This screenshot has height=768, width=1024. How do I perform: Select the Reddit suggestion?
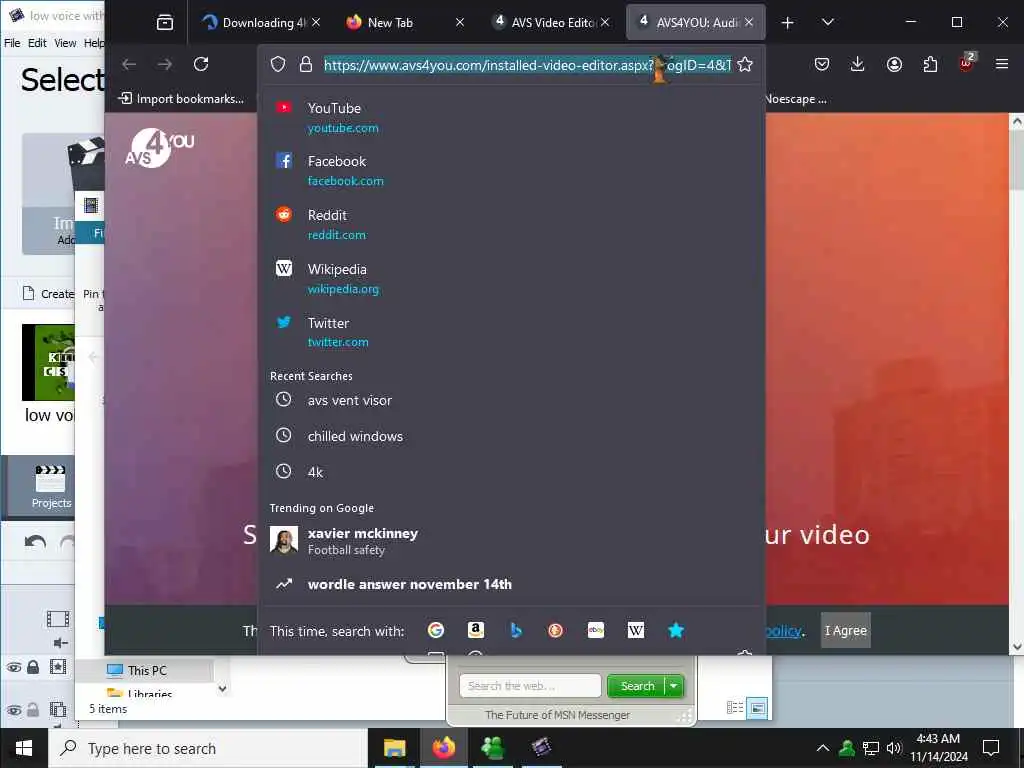tap(511, 225)
